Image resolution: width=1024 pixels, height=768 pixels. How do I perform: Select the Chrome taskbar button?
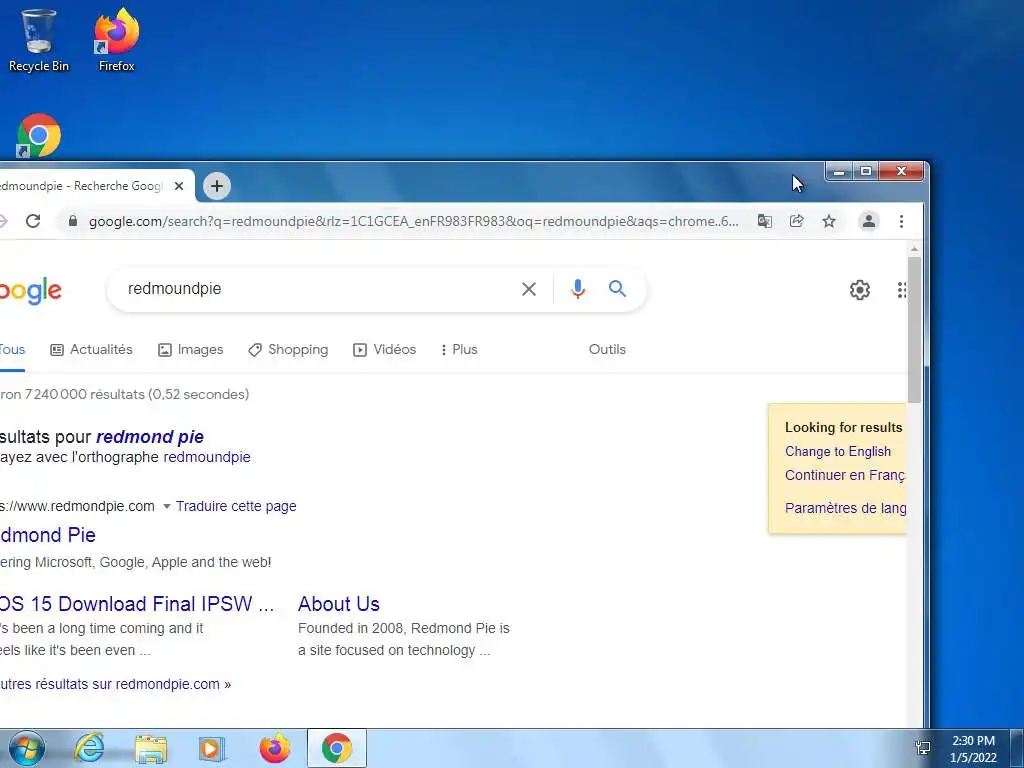pos(336,748)
